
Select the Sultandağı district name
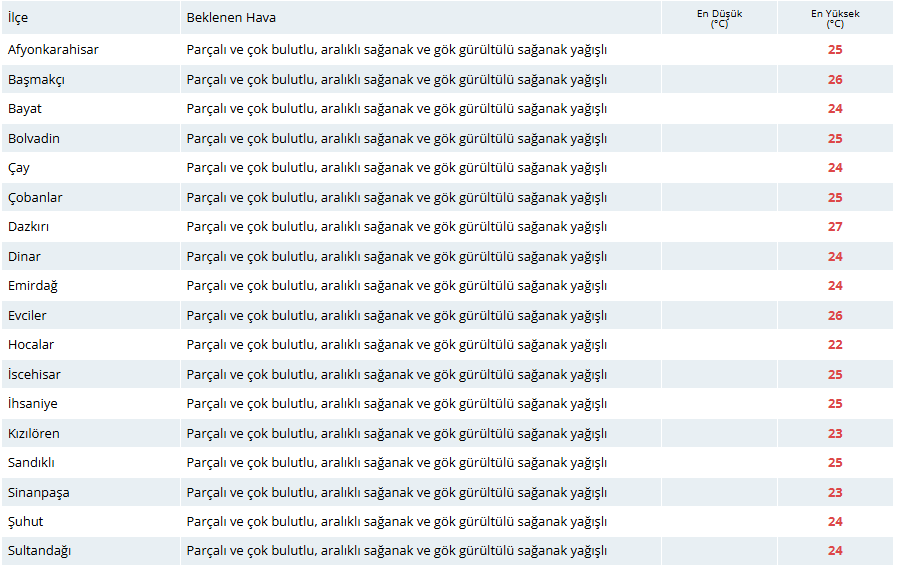click(x=39, y=551)
